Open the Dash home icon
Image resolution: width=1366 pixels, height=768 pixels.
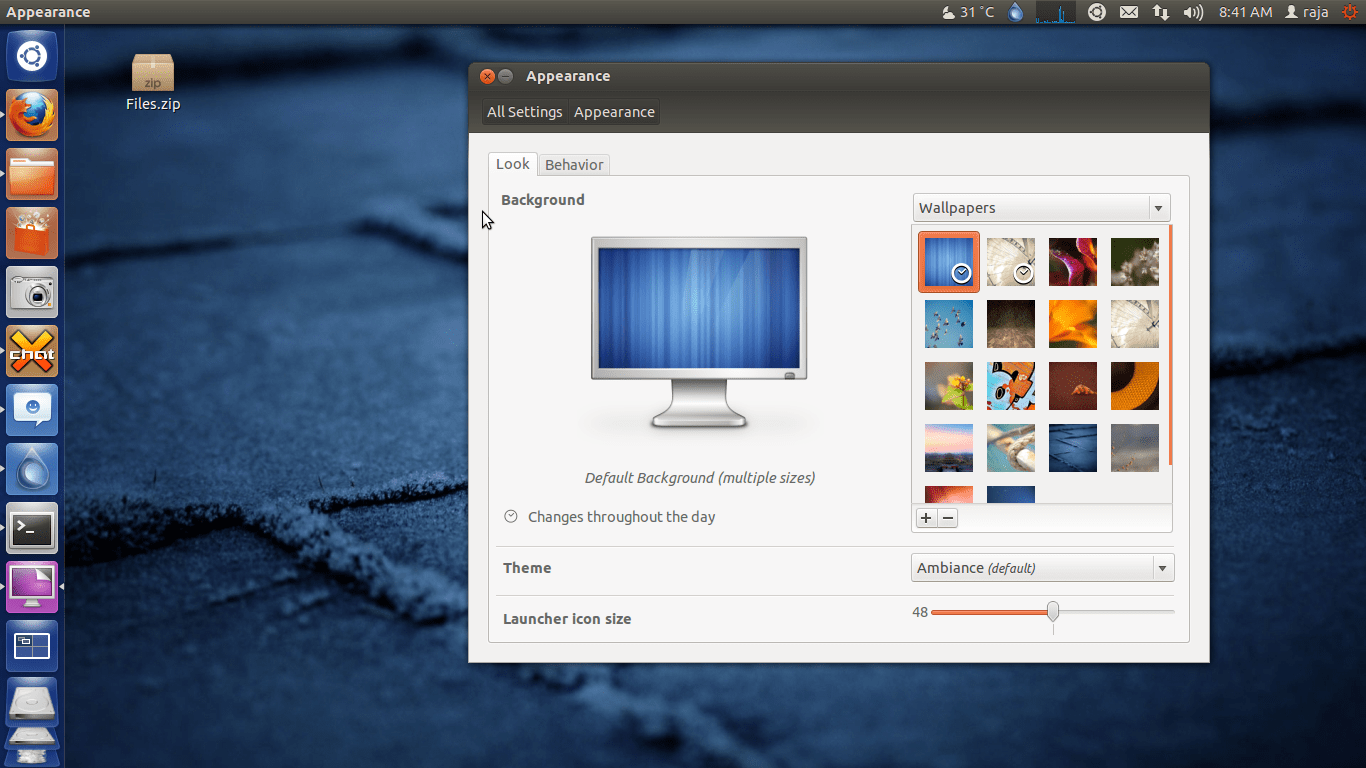tap(32, 55)
